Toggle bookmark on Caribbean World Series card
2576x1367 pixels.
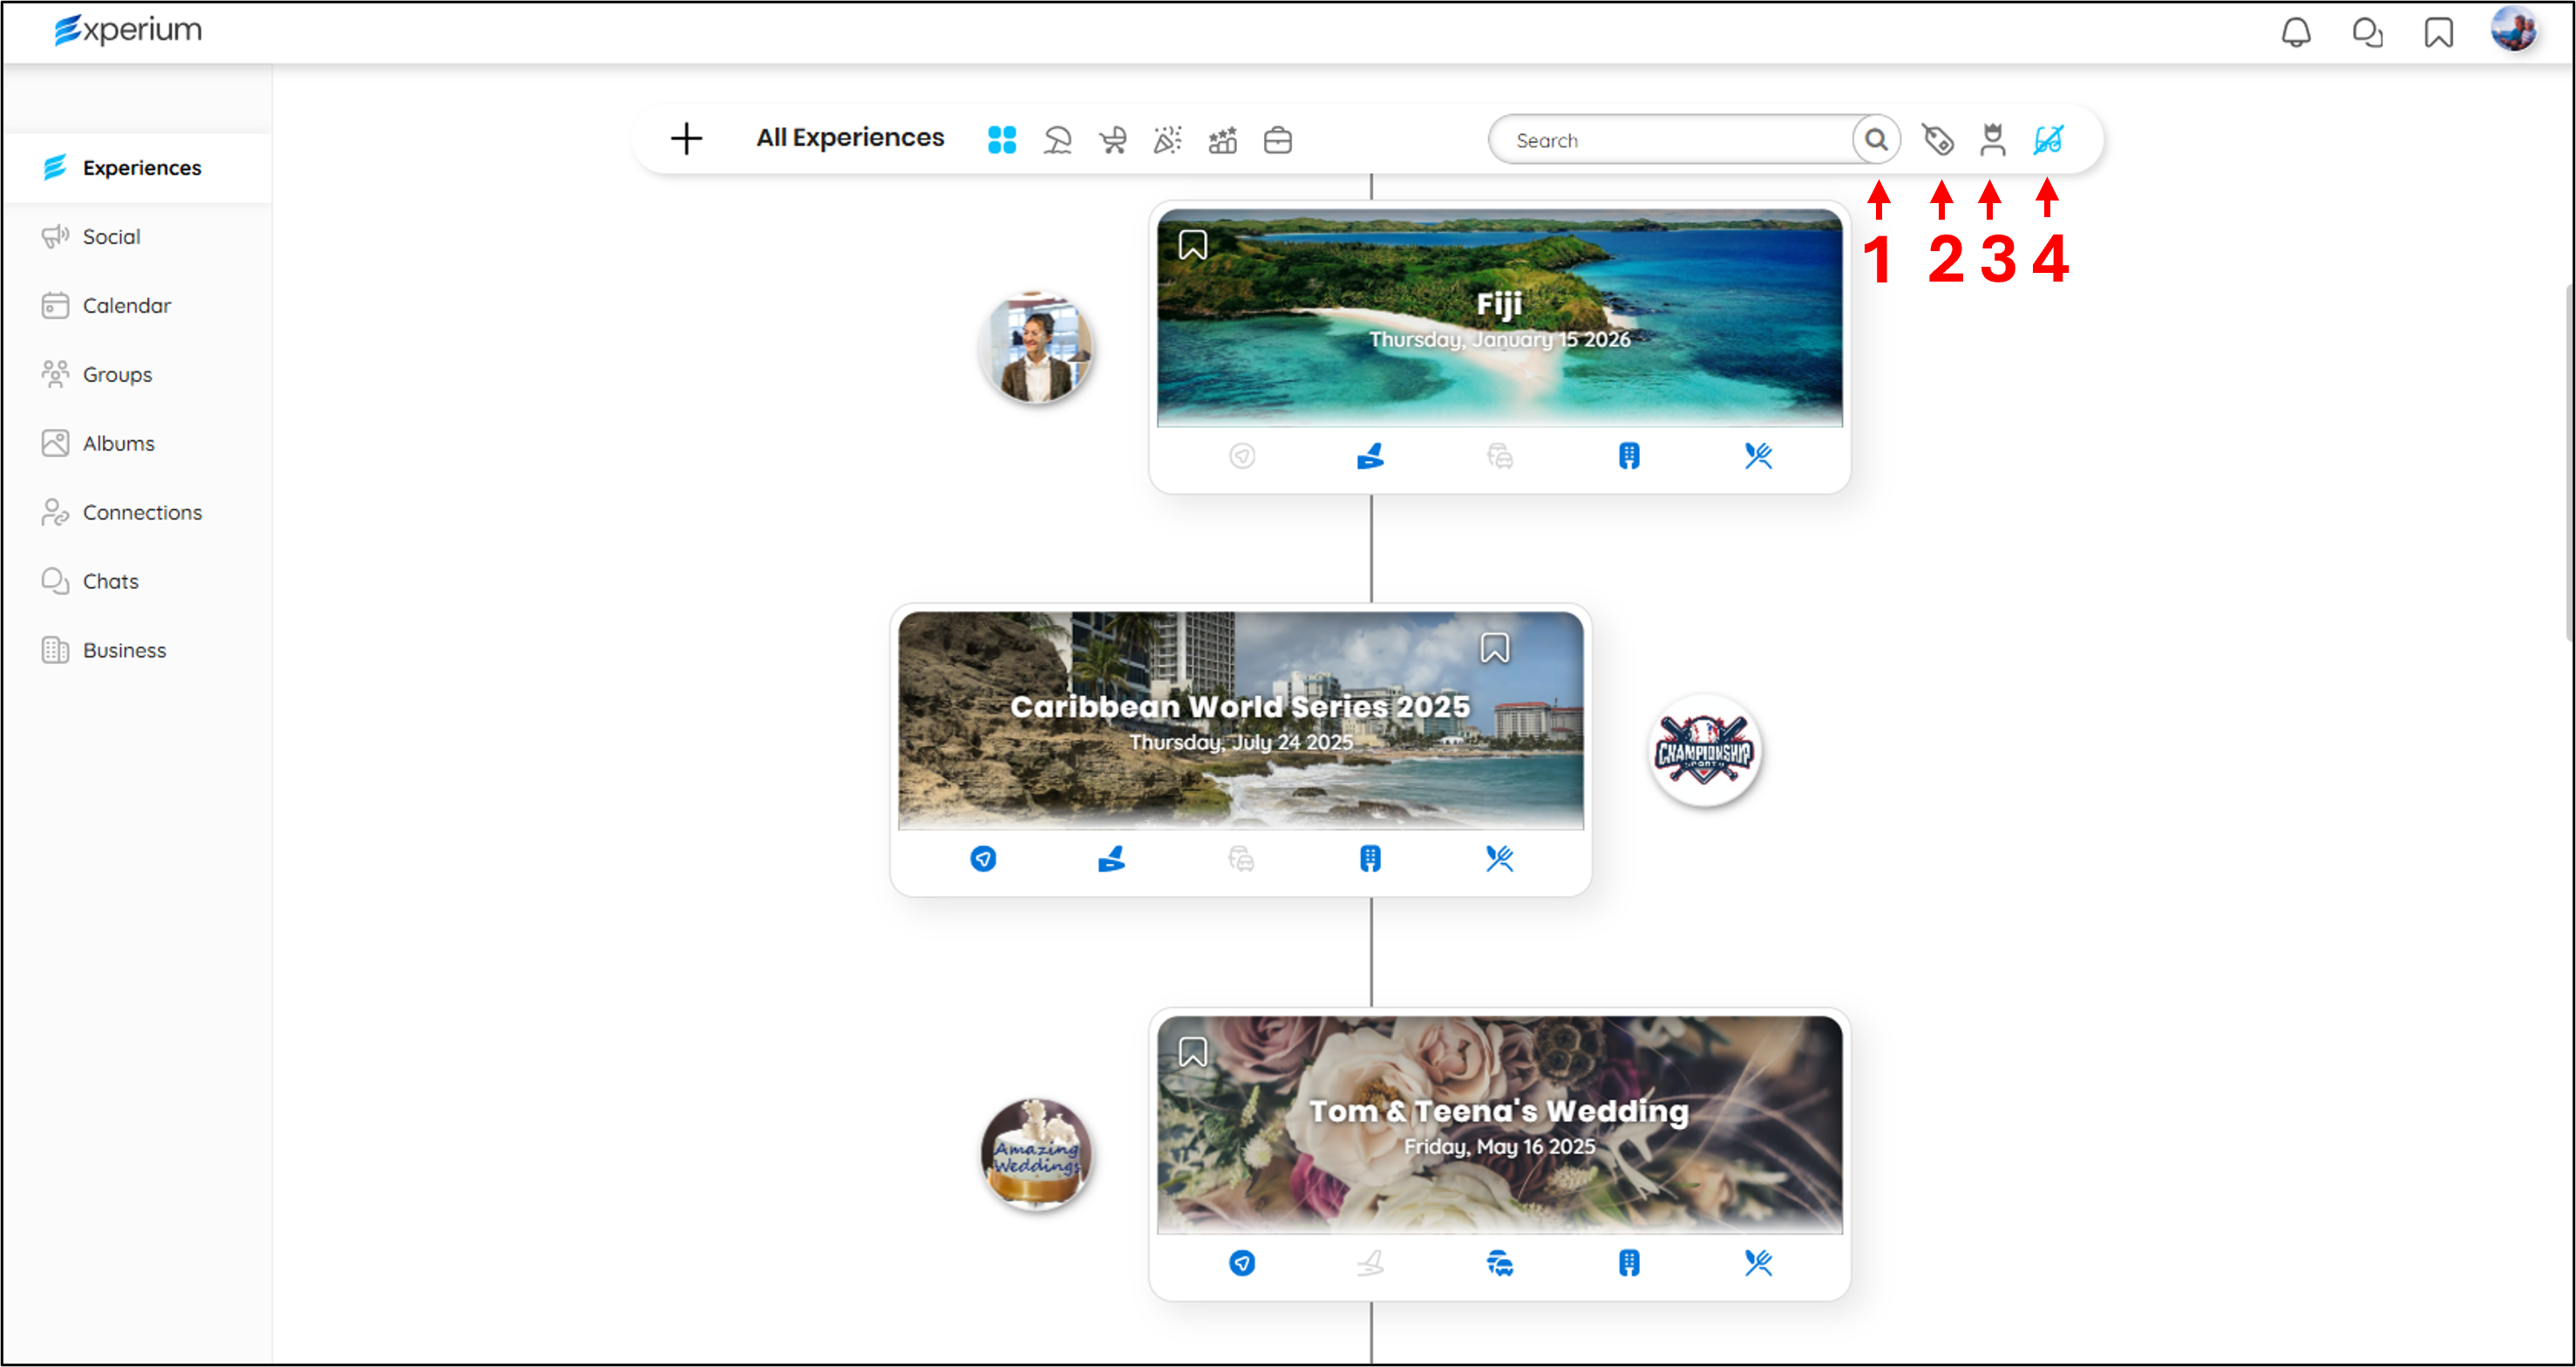pyautogui.click(x=1494, y=648)
